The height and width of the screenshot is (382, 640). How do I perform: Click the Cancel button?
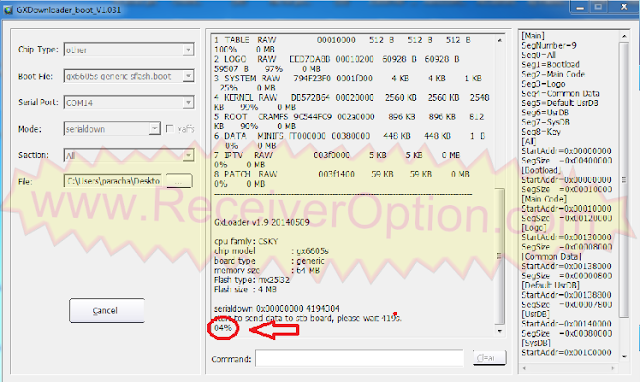107,311
